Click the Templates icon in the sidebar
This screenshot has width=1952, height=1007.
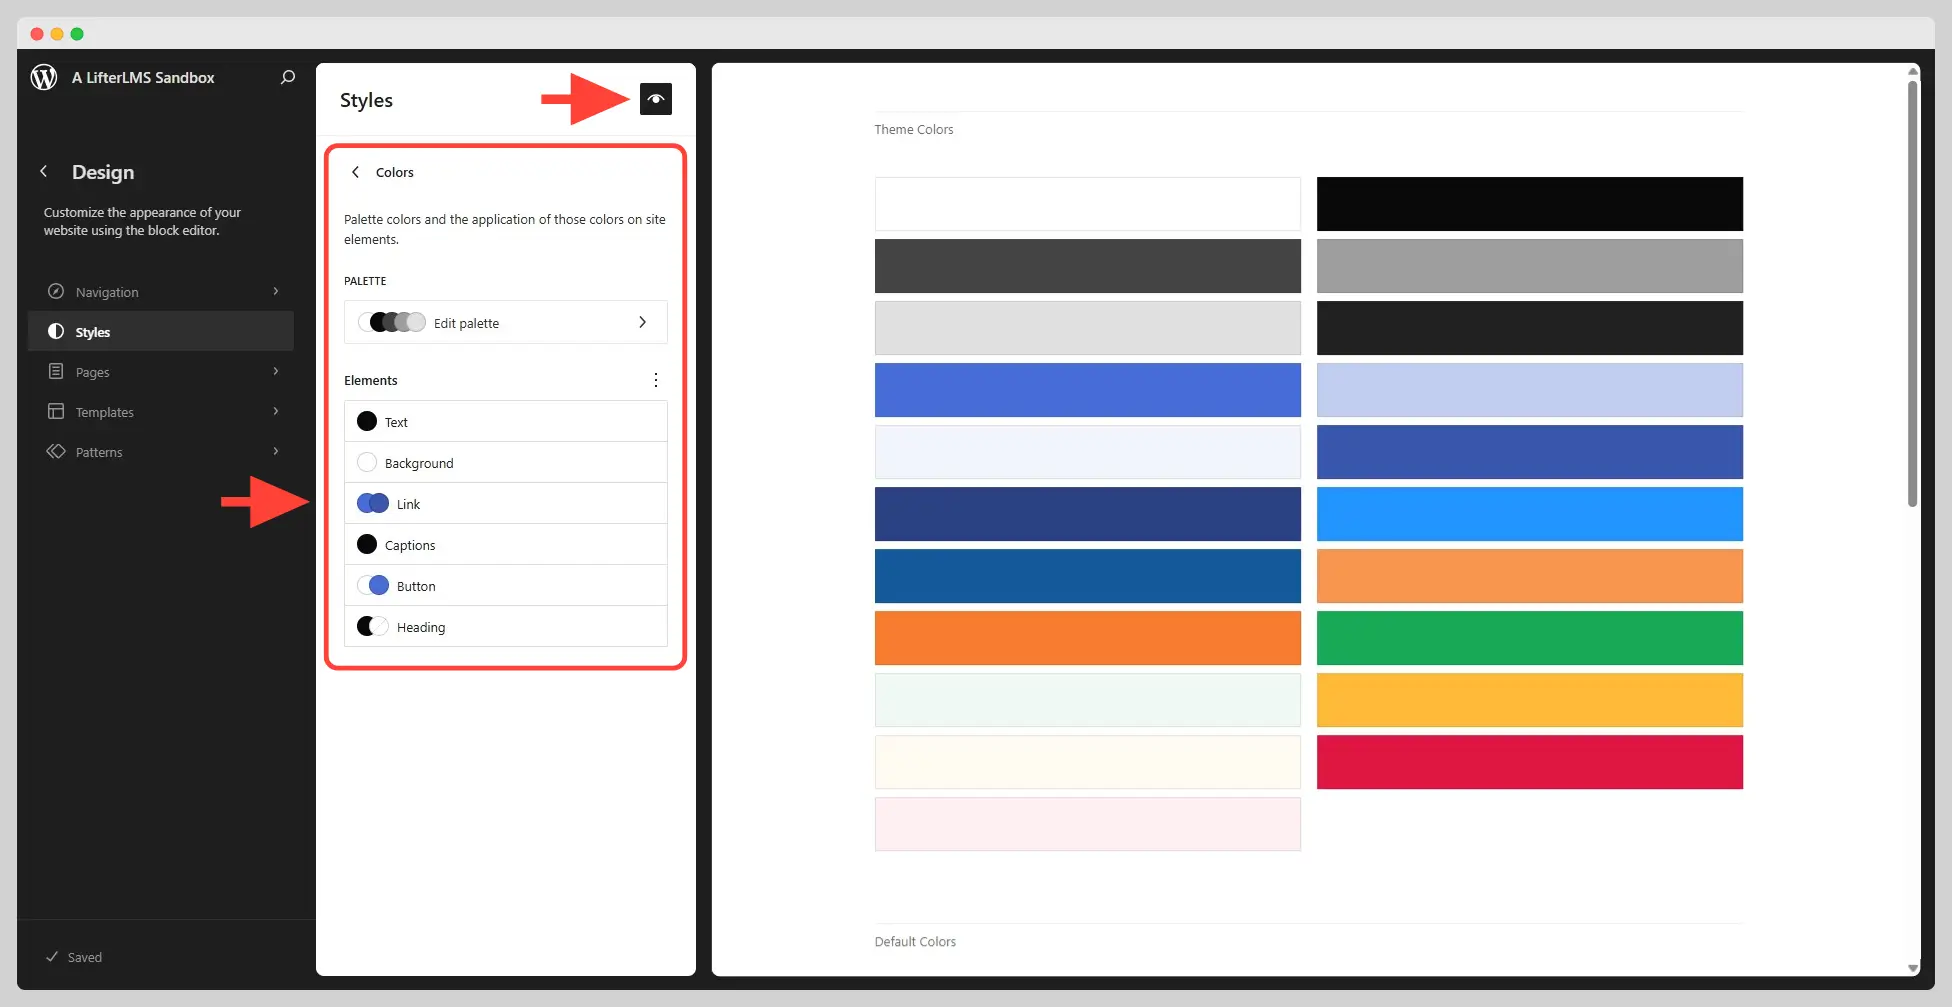point(56,411)
